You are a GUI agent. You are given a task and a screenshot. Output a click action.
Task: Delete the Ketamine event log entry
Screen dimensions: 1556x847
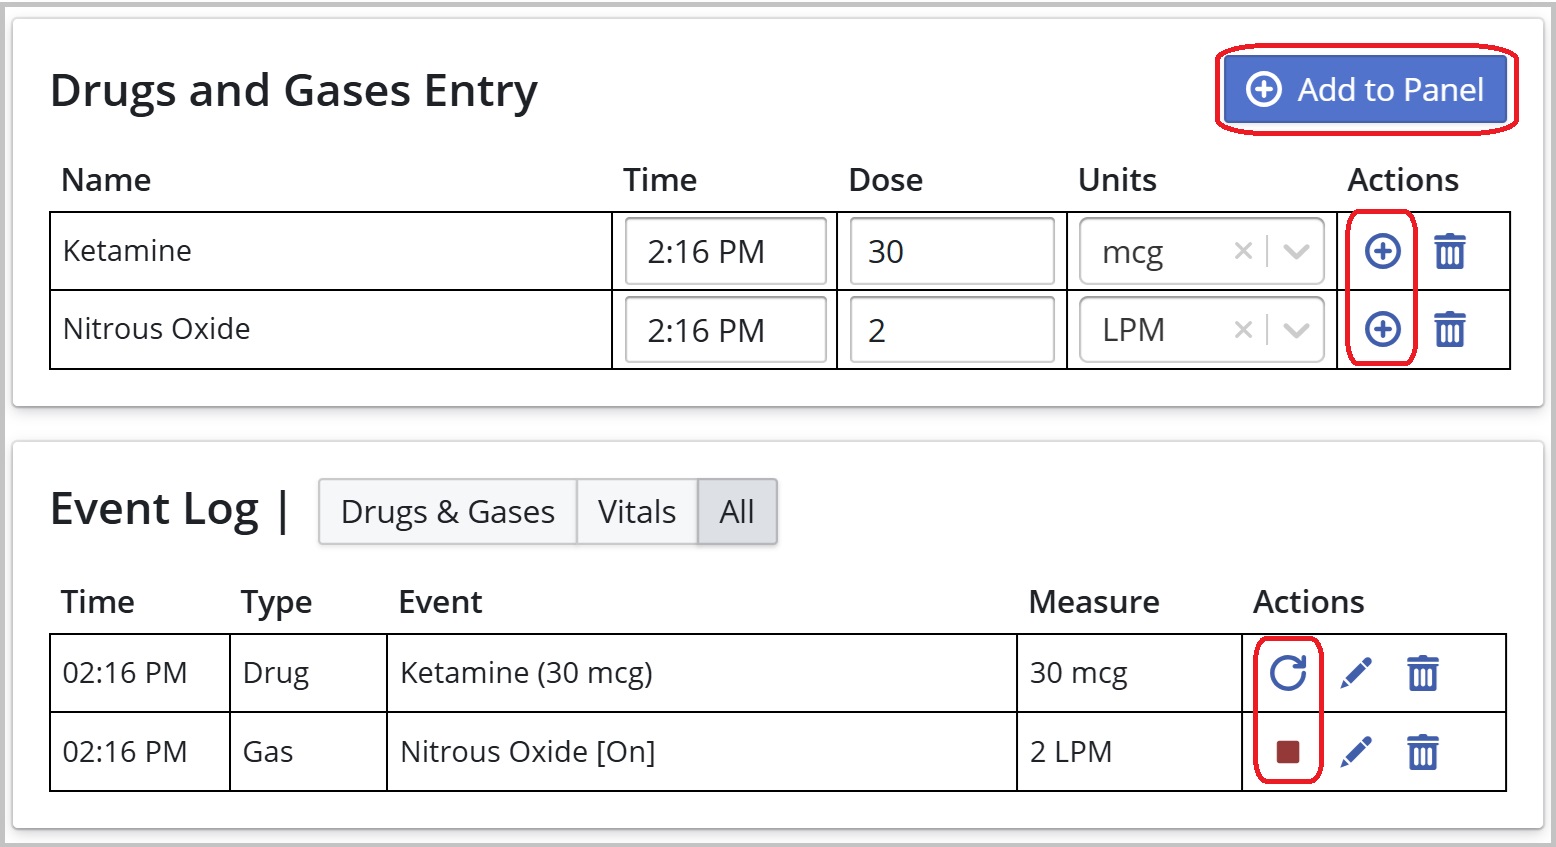pos(1423,673)
